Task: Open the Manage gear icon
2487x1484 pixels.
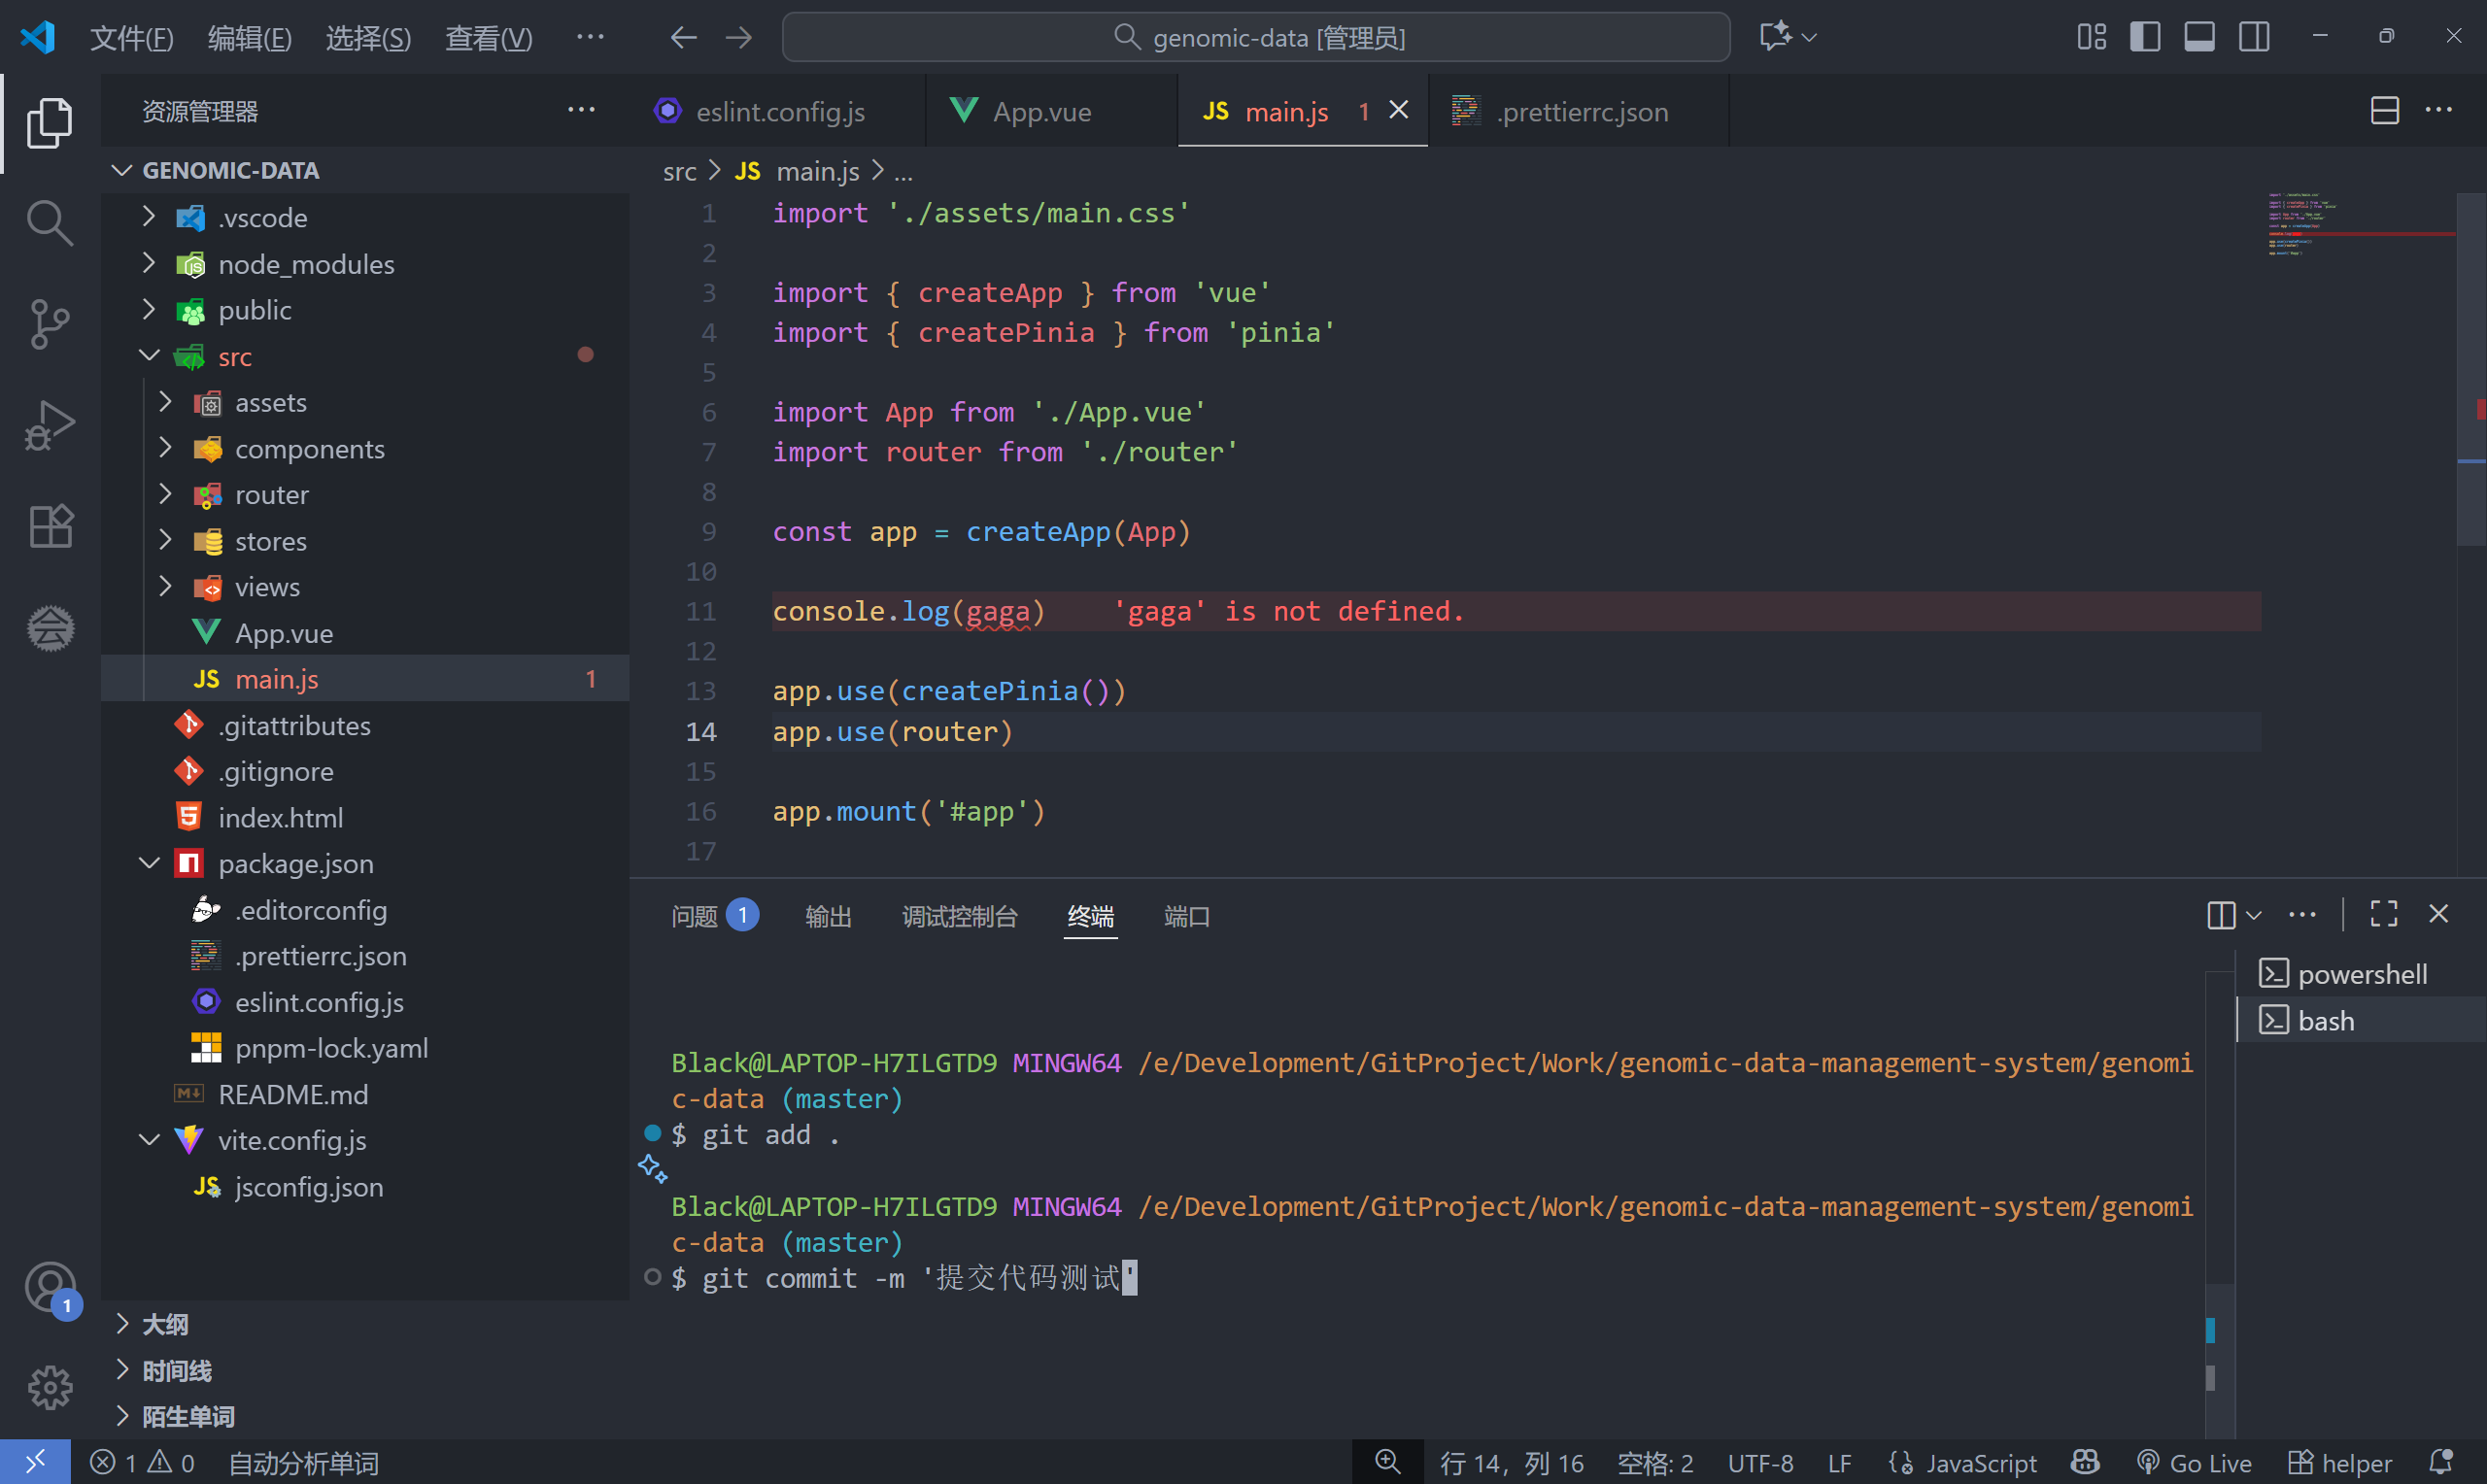Action: pos(49,1388)
